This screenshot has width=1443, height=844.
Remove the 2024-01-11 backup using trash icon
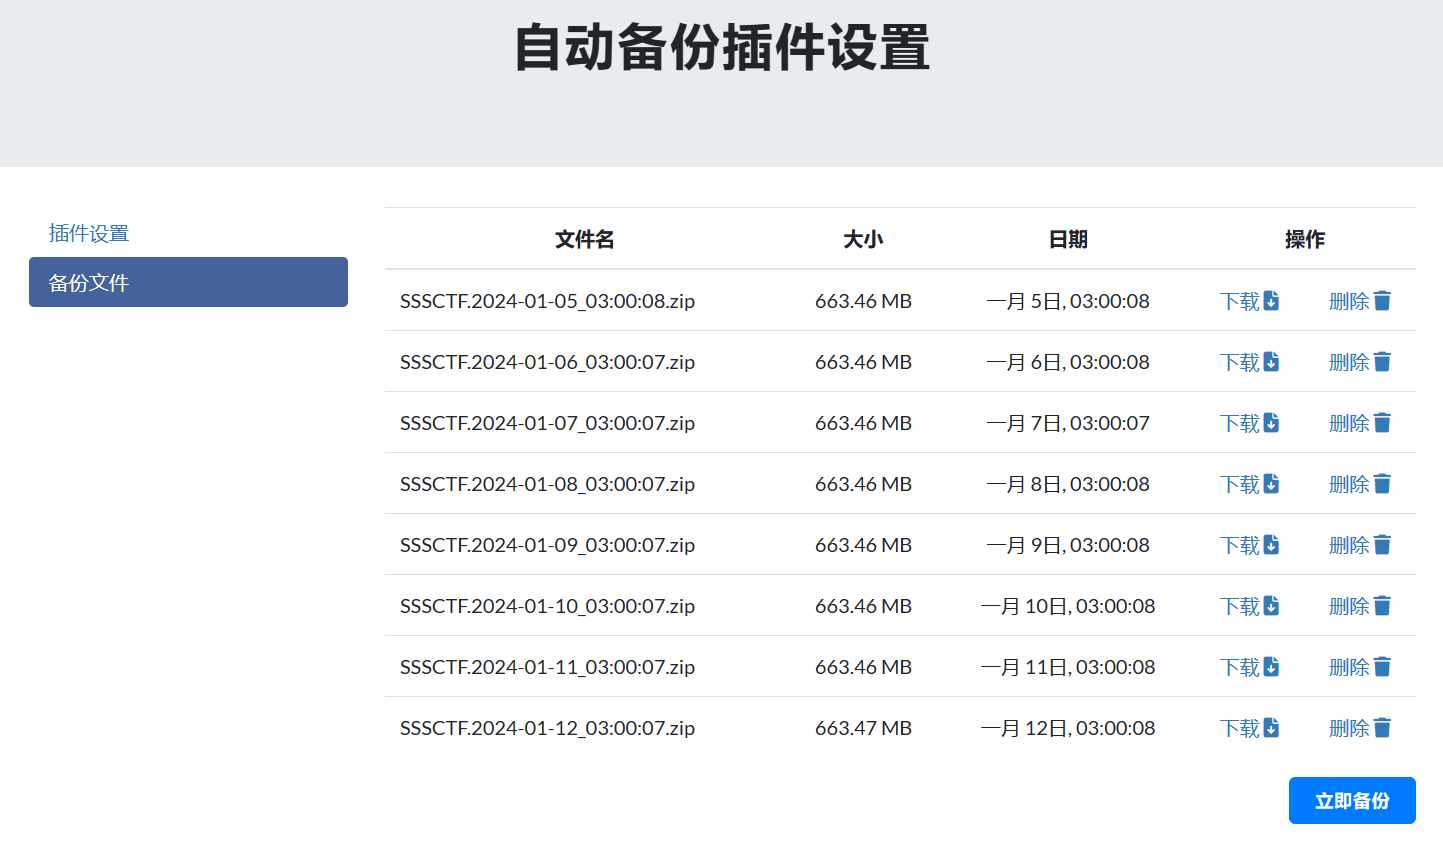(x=1382, y=667)
